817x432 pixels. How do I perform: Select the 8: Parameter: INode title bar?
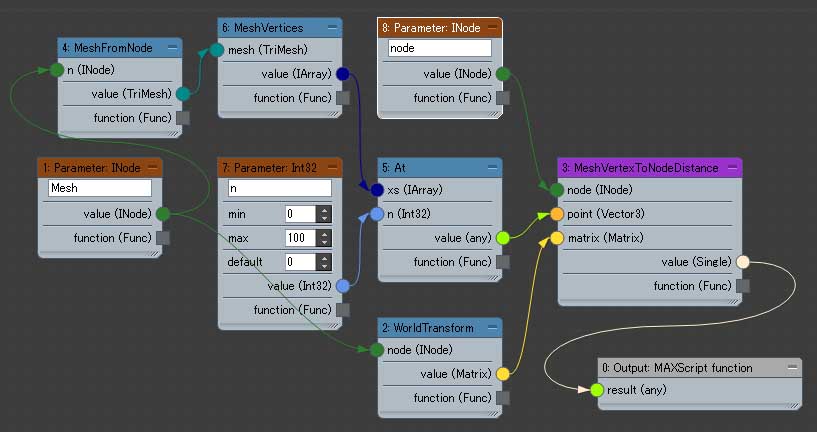(440, 28)
